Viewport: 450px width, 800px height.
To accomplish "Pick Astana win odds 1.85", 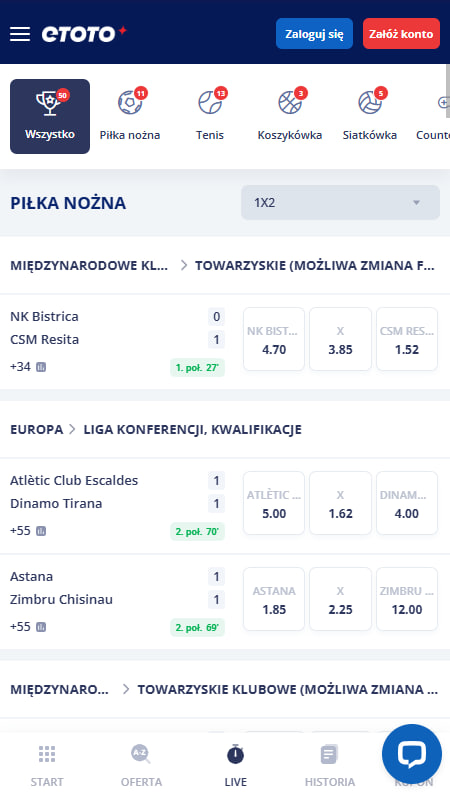I will coord(274,599).
